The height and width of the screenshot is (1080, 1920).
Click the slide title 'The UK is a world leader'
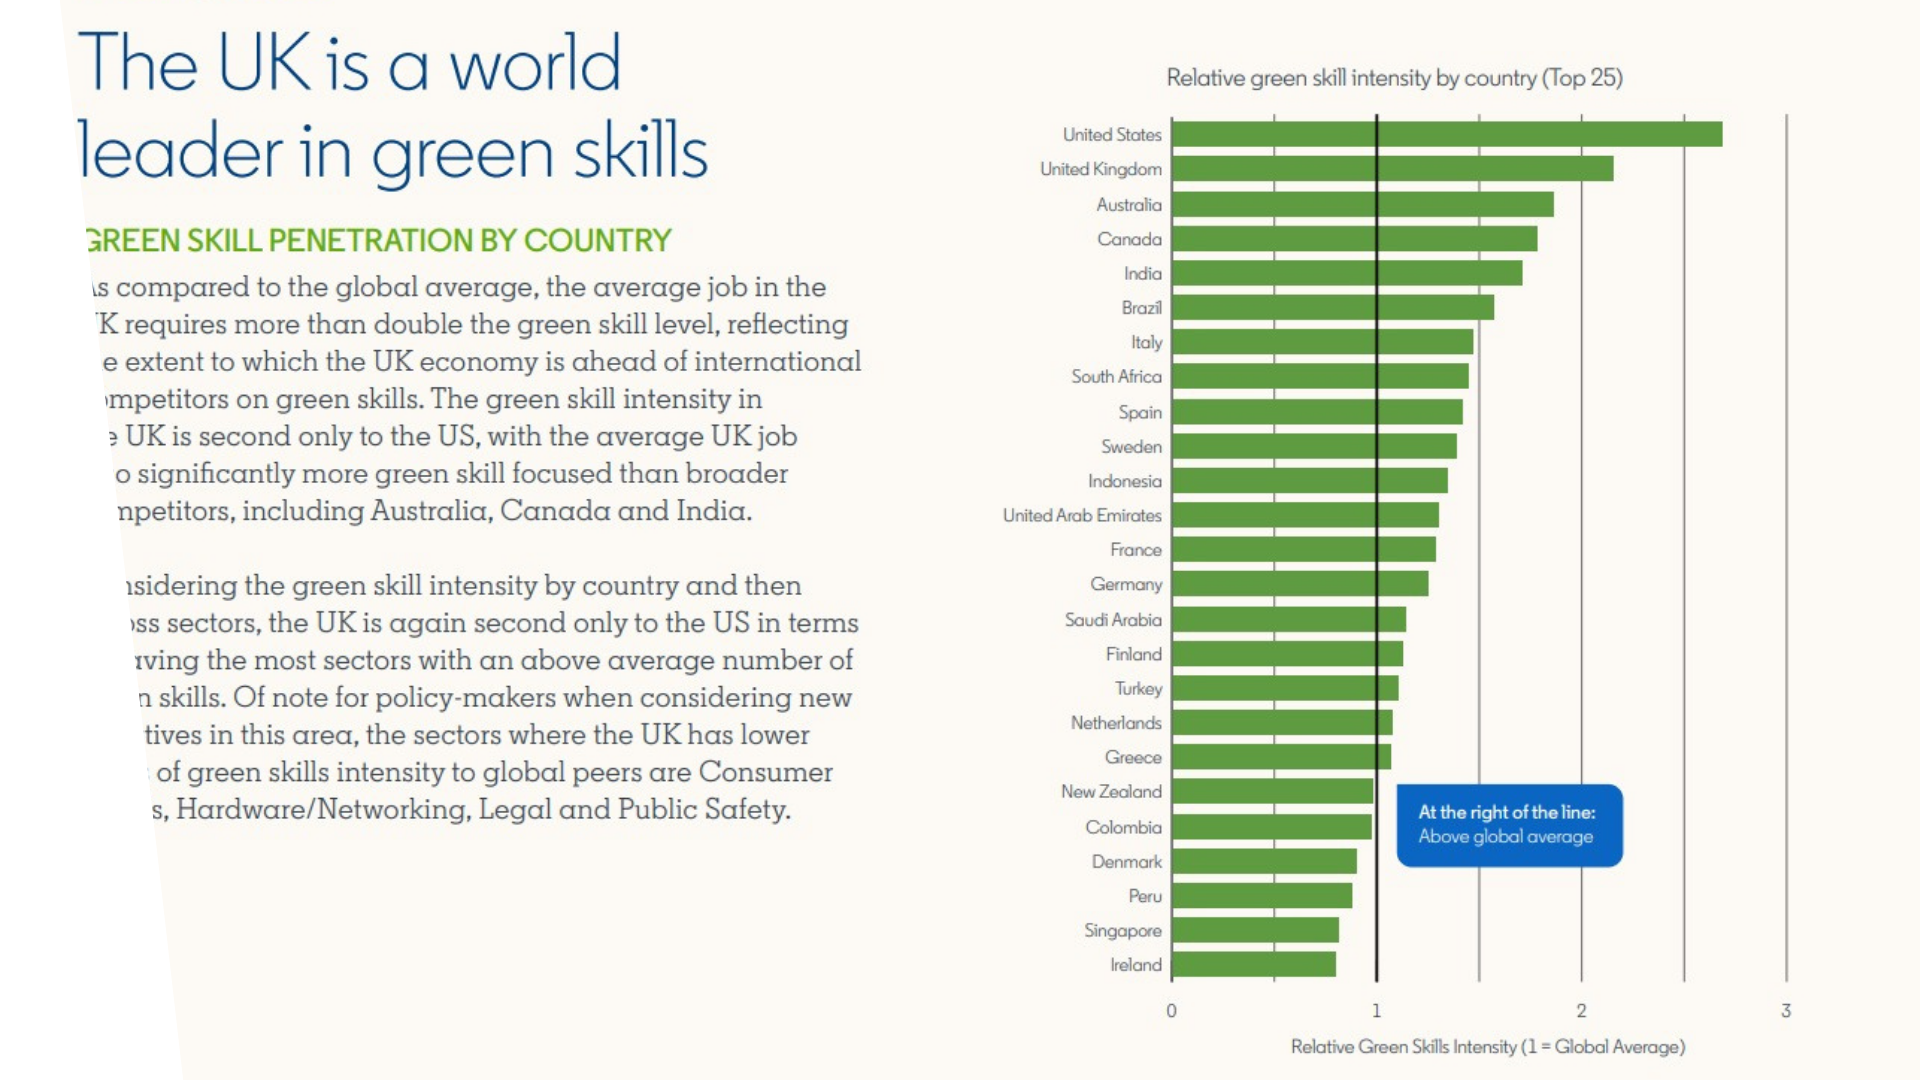(392, 107)
